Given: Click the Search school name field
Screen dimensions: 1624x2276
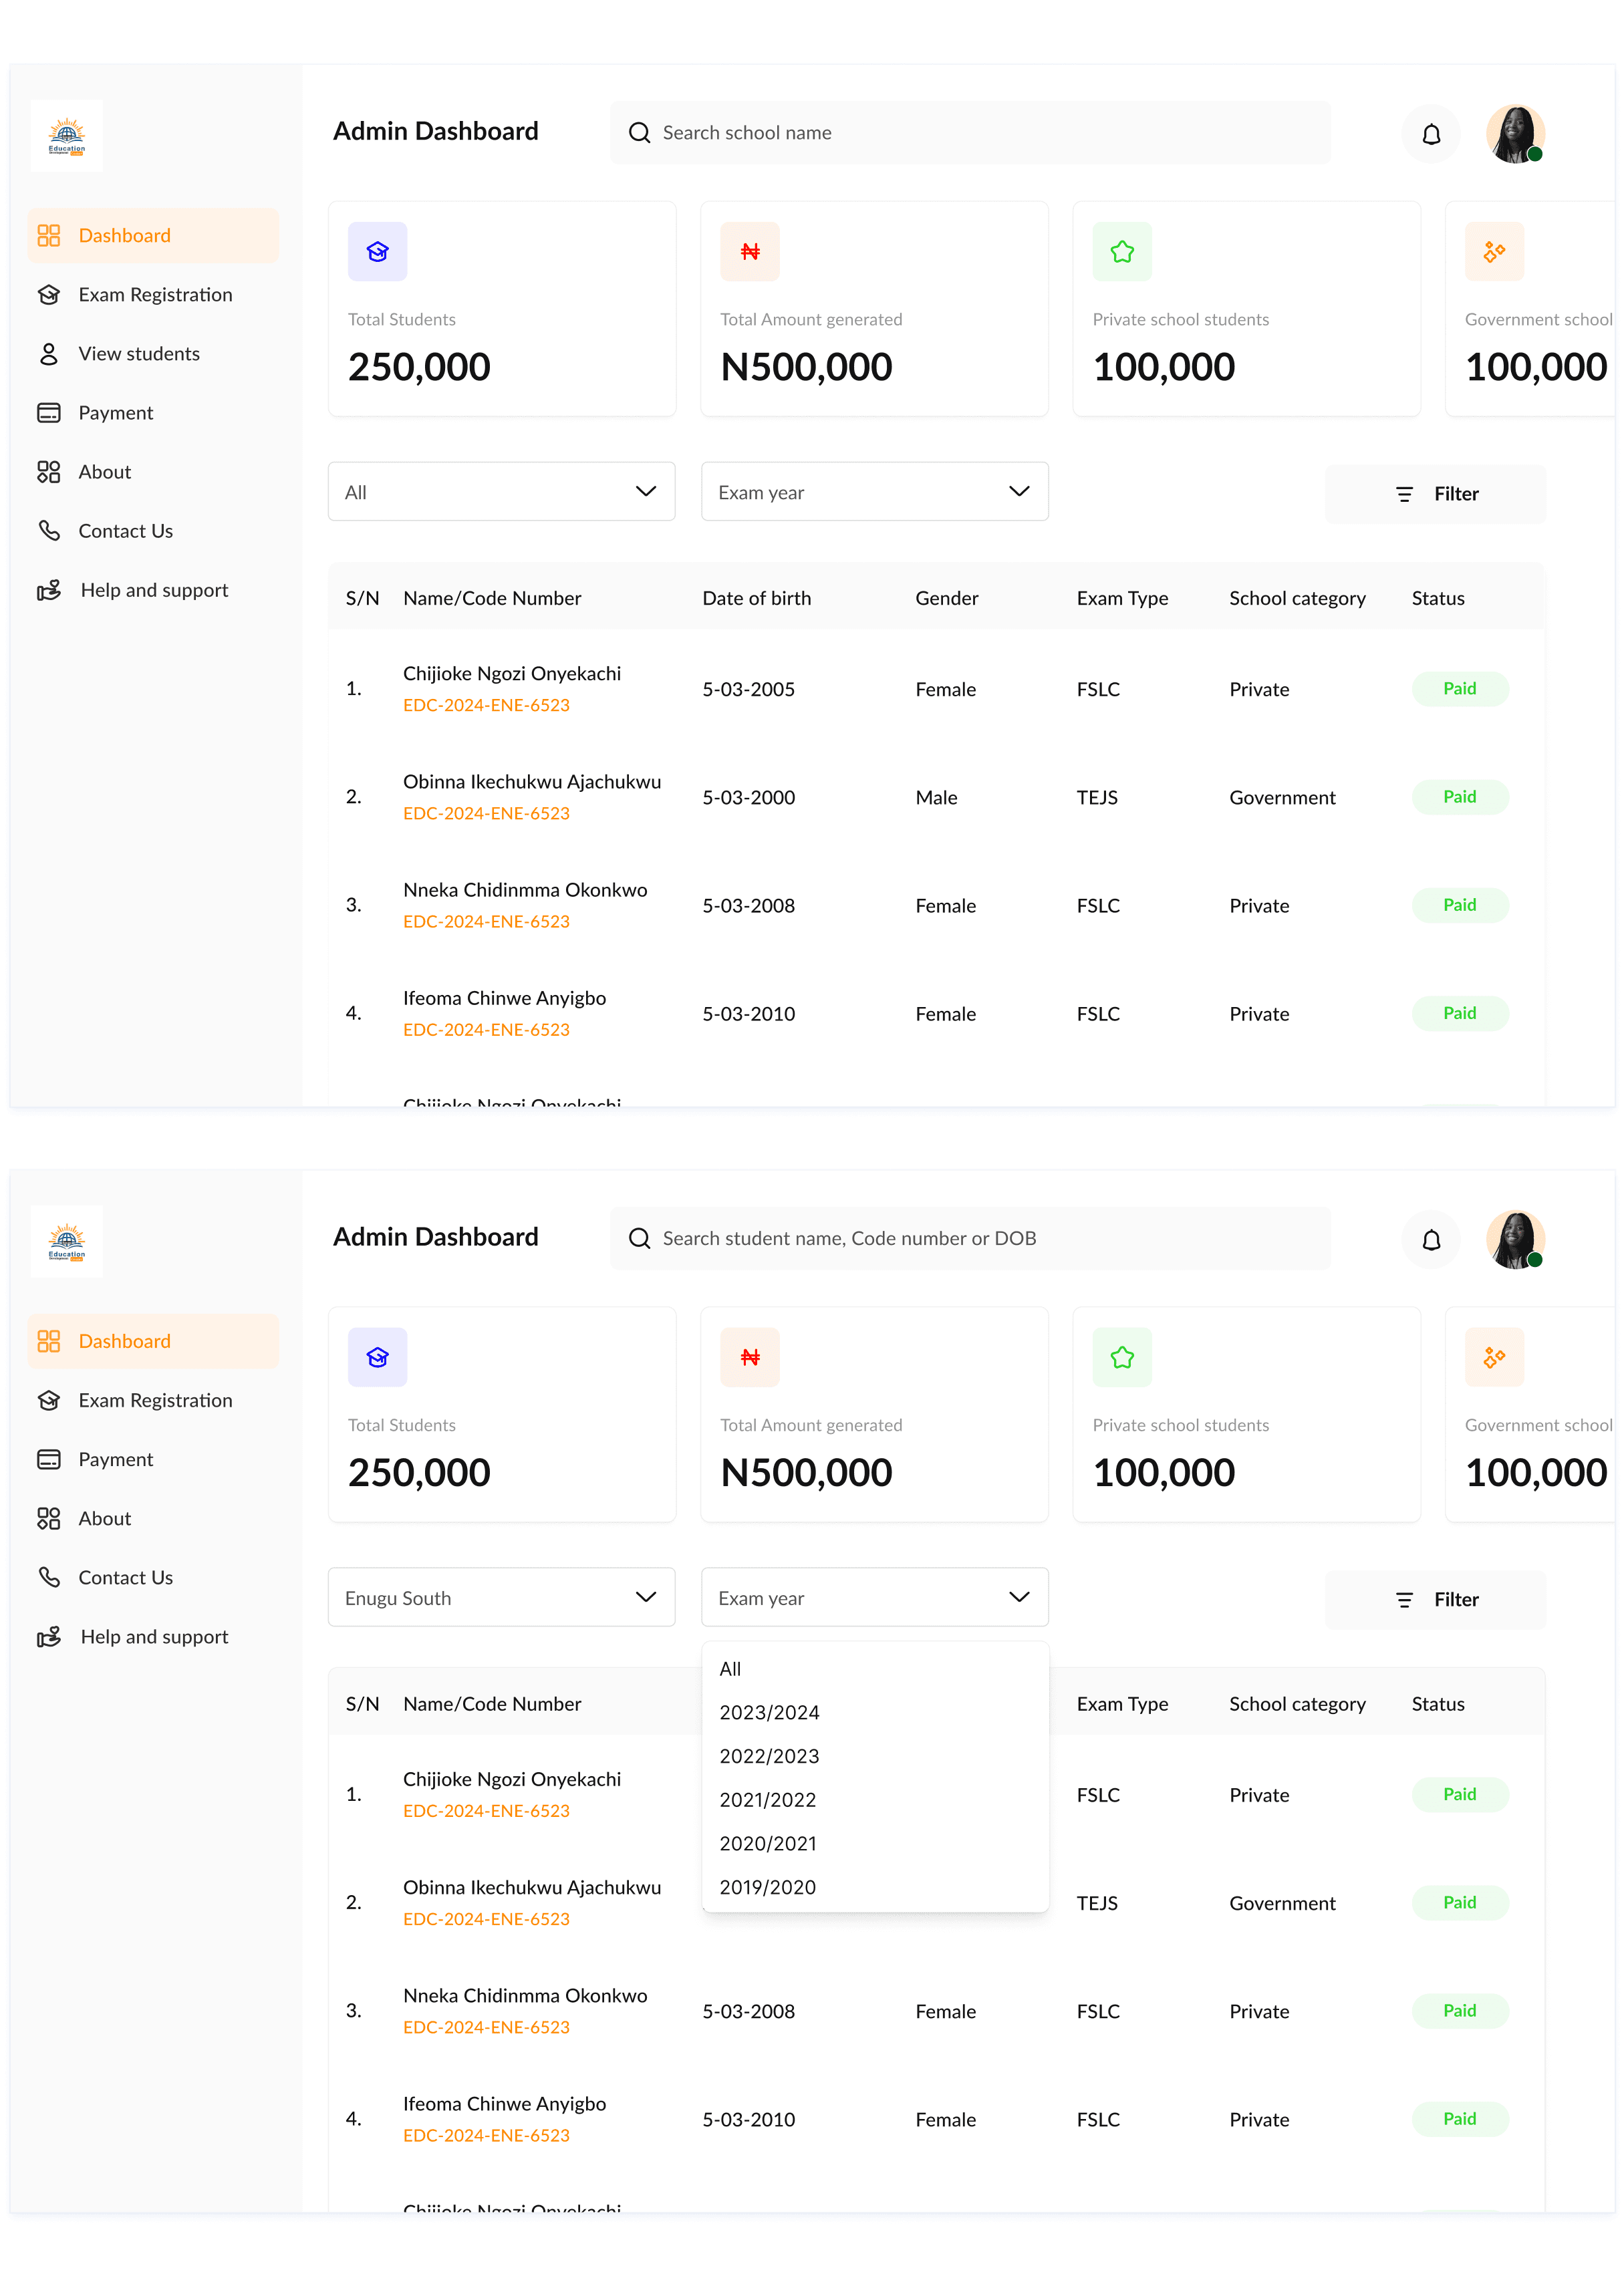Looking at the screenshot, I should pos(970,133).
